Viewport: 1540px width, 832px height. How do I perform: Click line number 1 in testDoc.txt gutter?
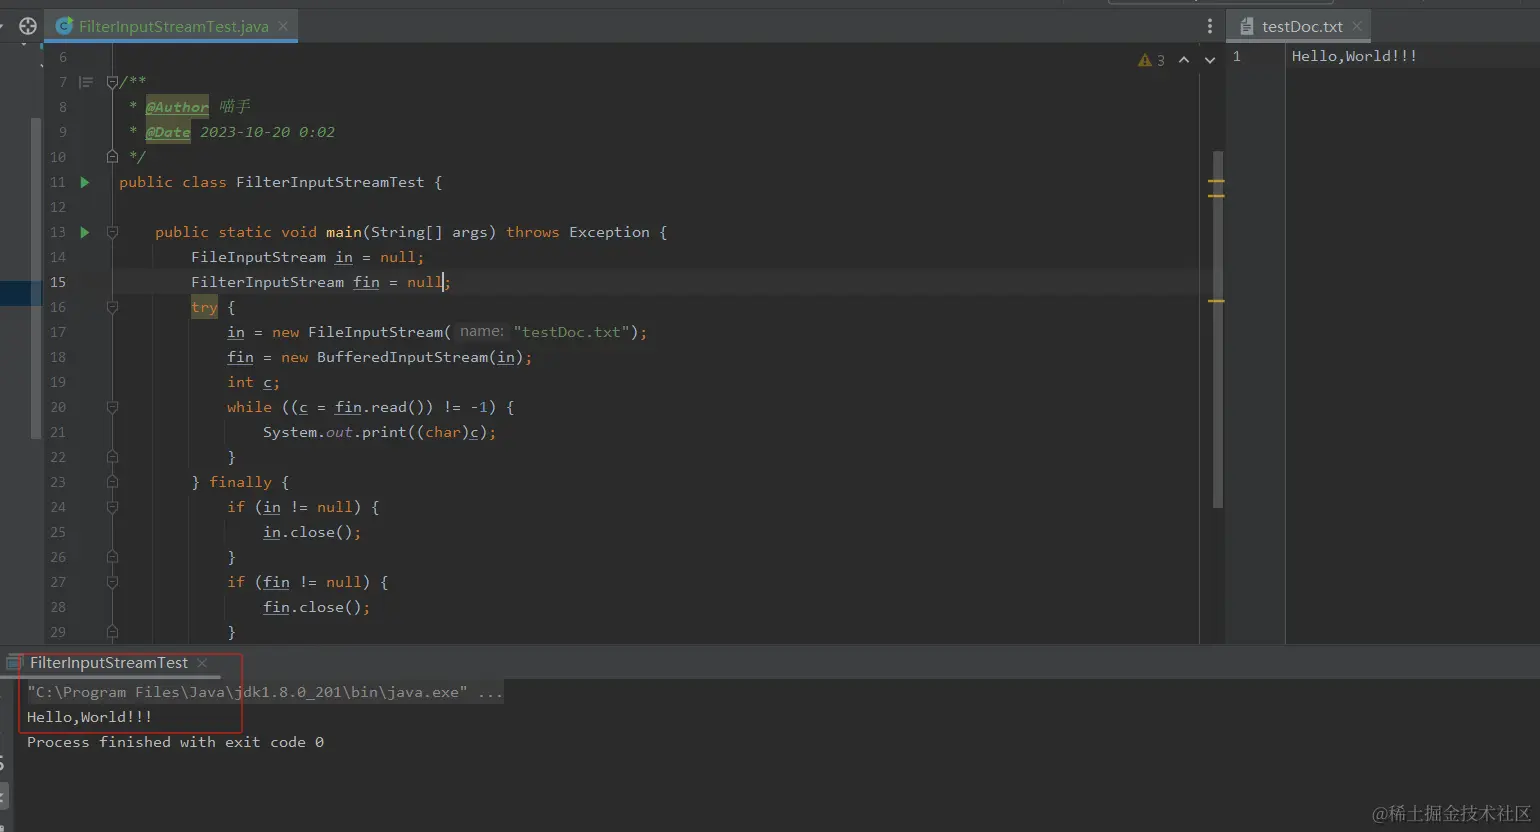pyautogui.click(x=1237, y=56)
